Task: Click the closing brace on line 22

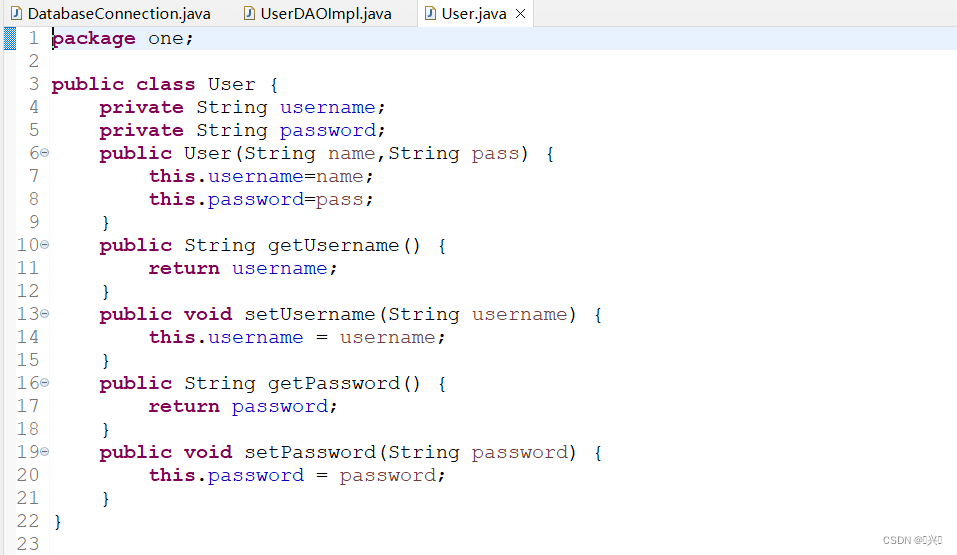Action: click(x=58, y=522)
